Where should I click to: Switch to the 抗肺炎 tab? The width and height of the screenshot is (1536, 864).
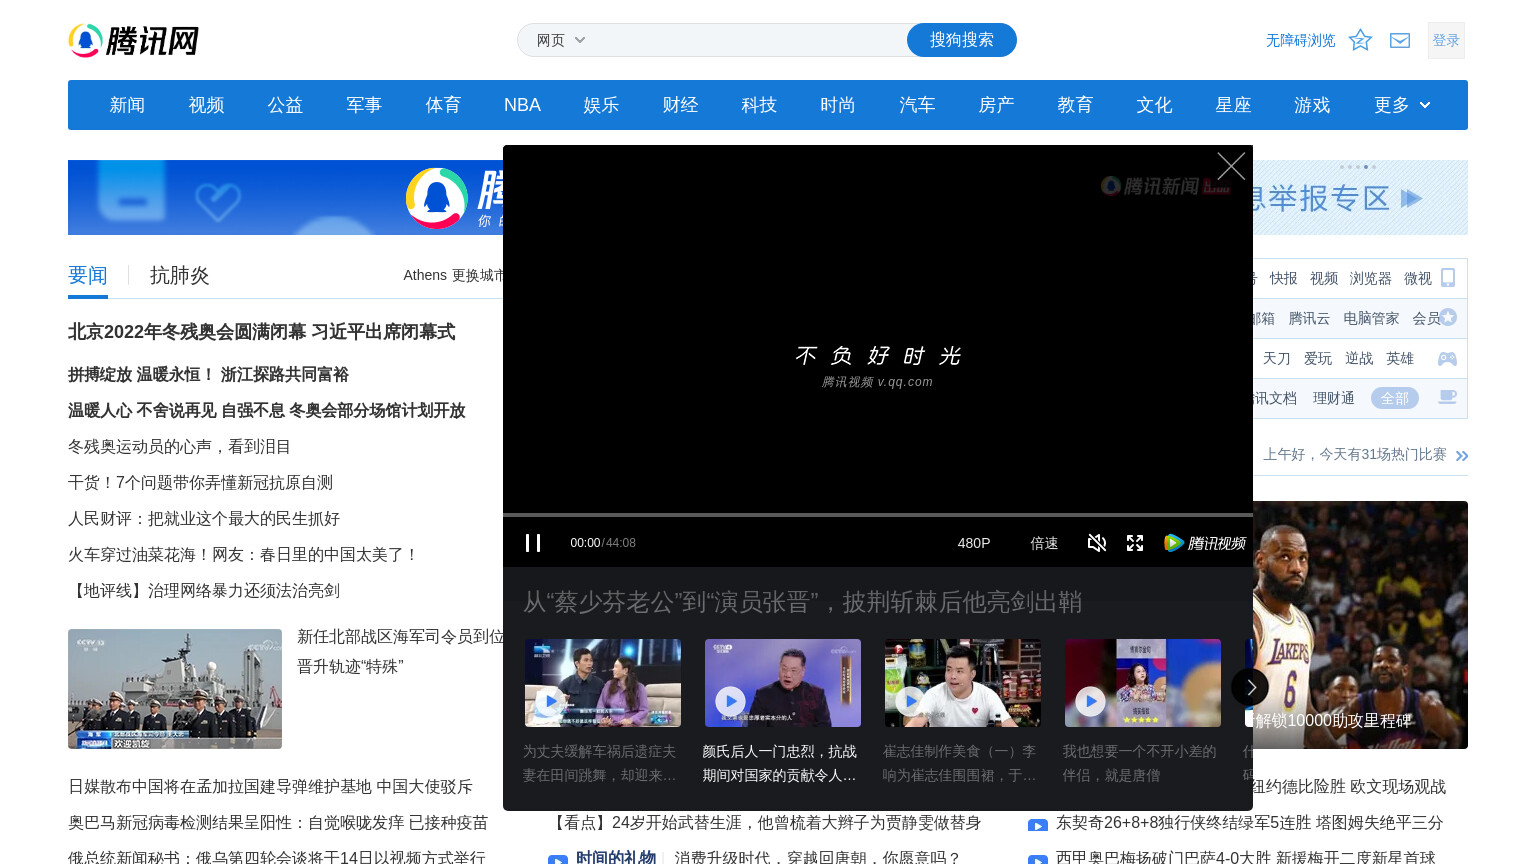point(180,276)
